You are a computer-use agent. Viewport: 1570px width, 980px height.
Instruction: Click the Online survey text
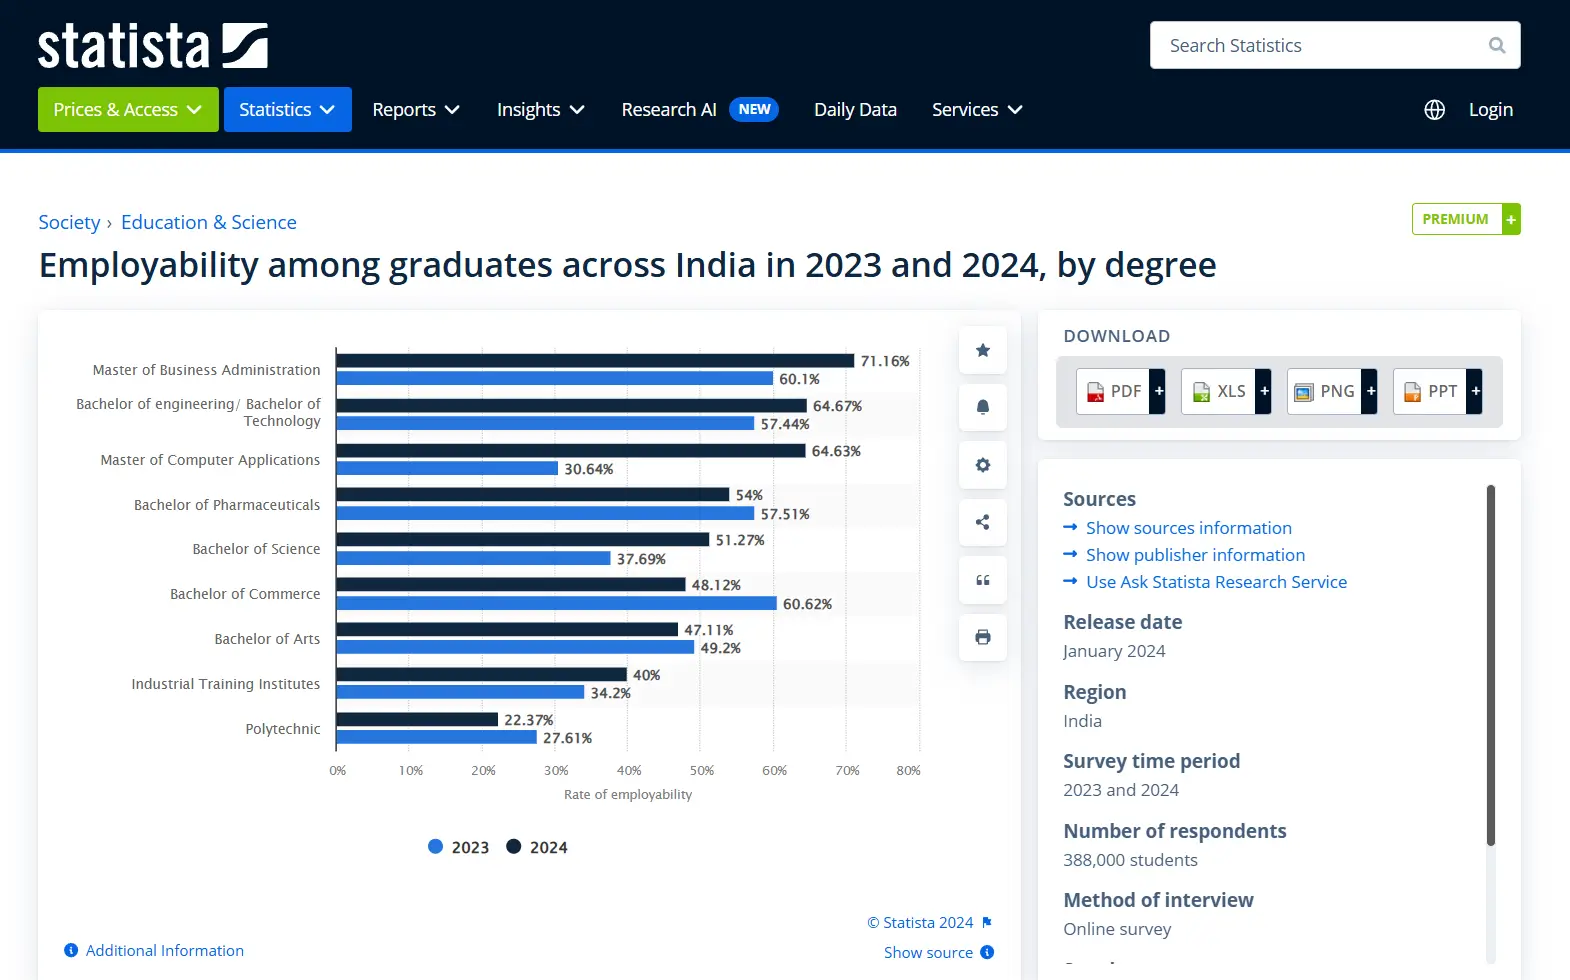(1117, 929)
